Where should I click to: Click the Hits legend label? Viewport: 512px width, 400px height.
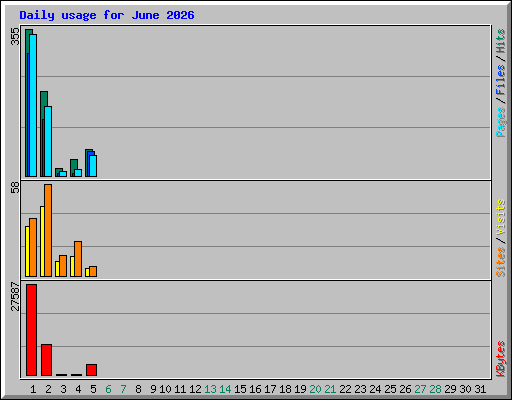pos(500,41)
